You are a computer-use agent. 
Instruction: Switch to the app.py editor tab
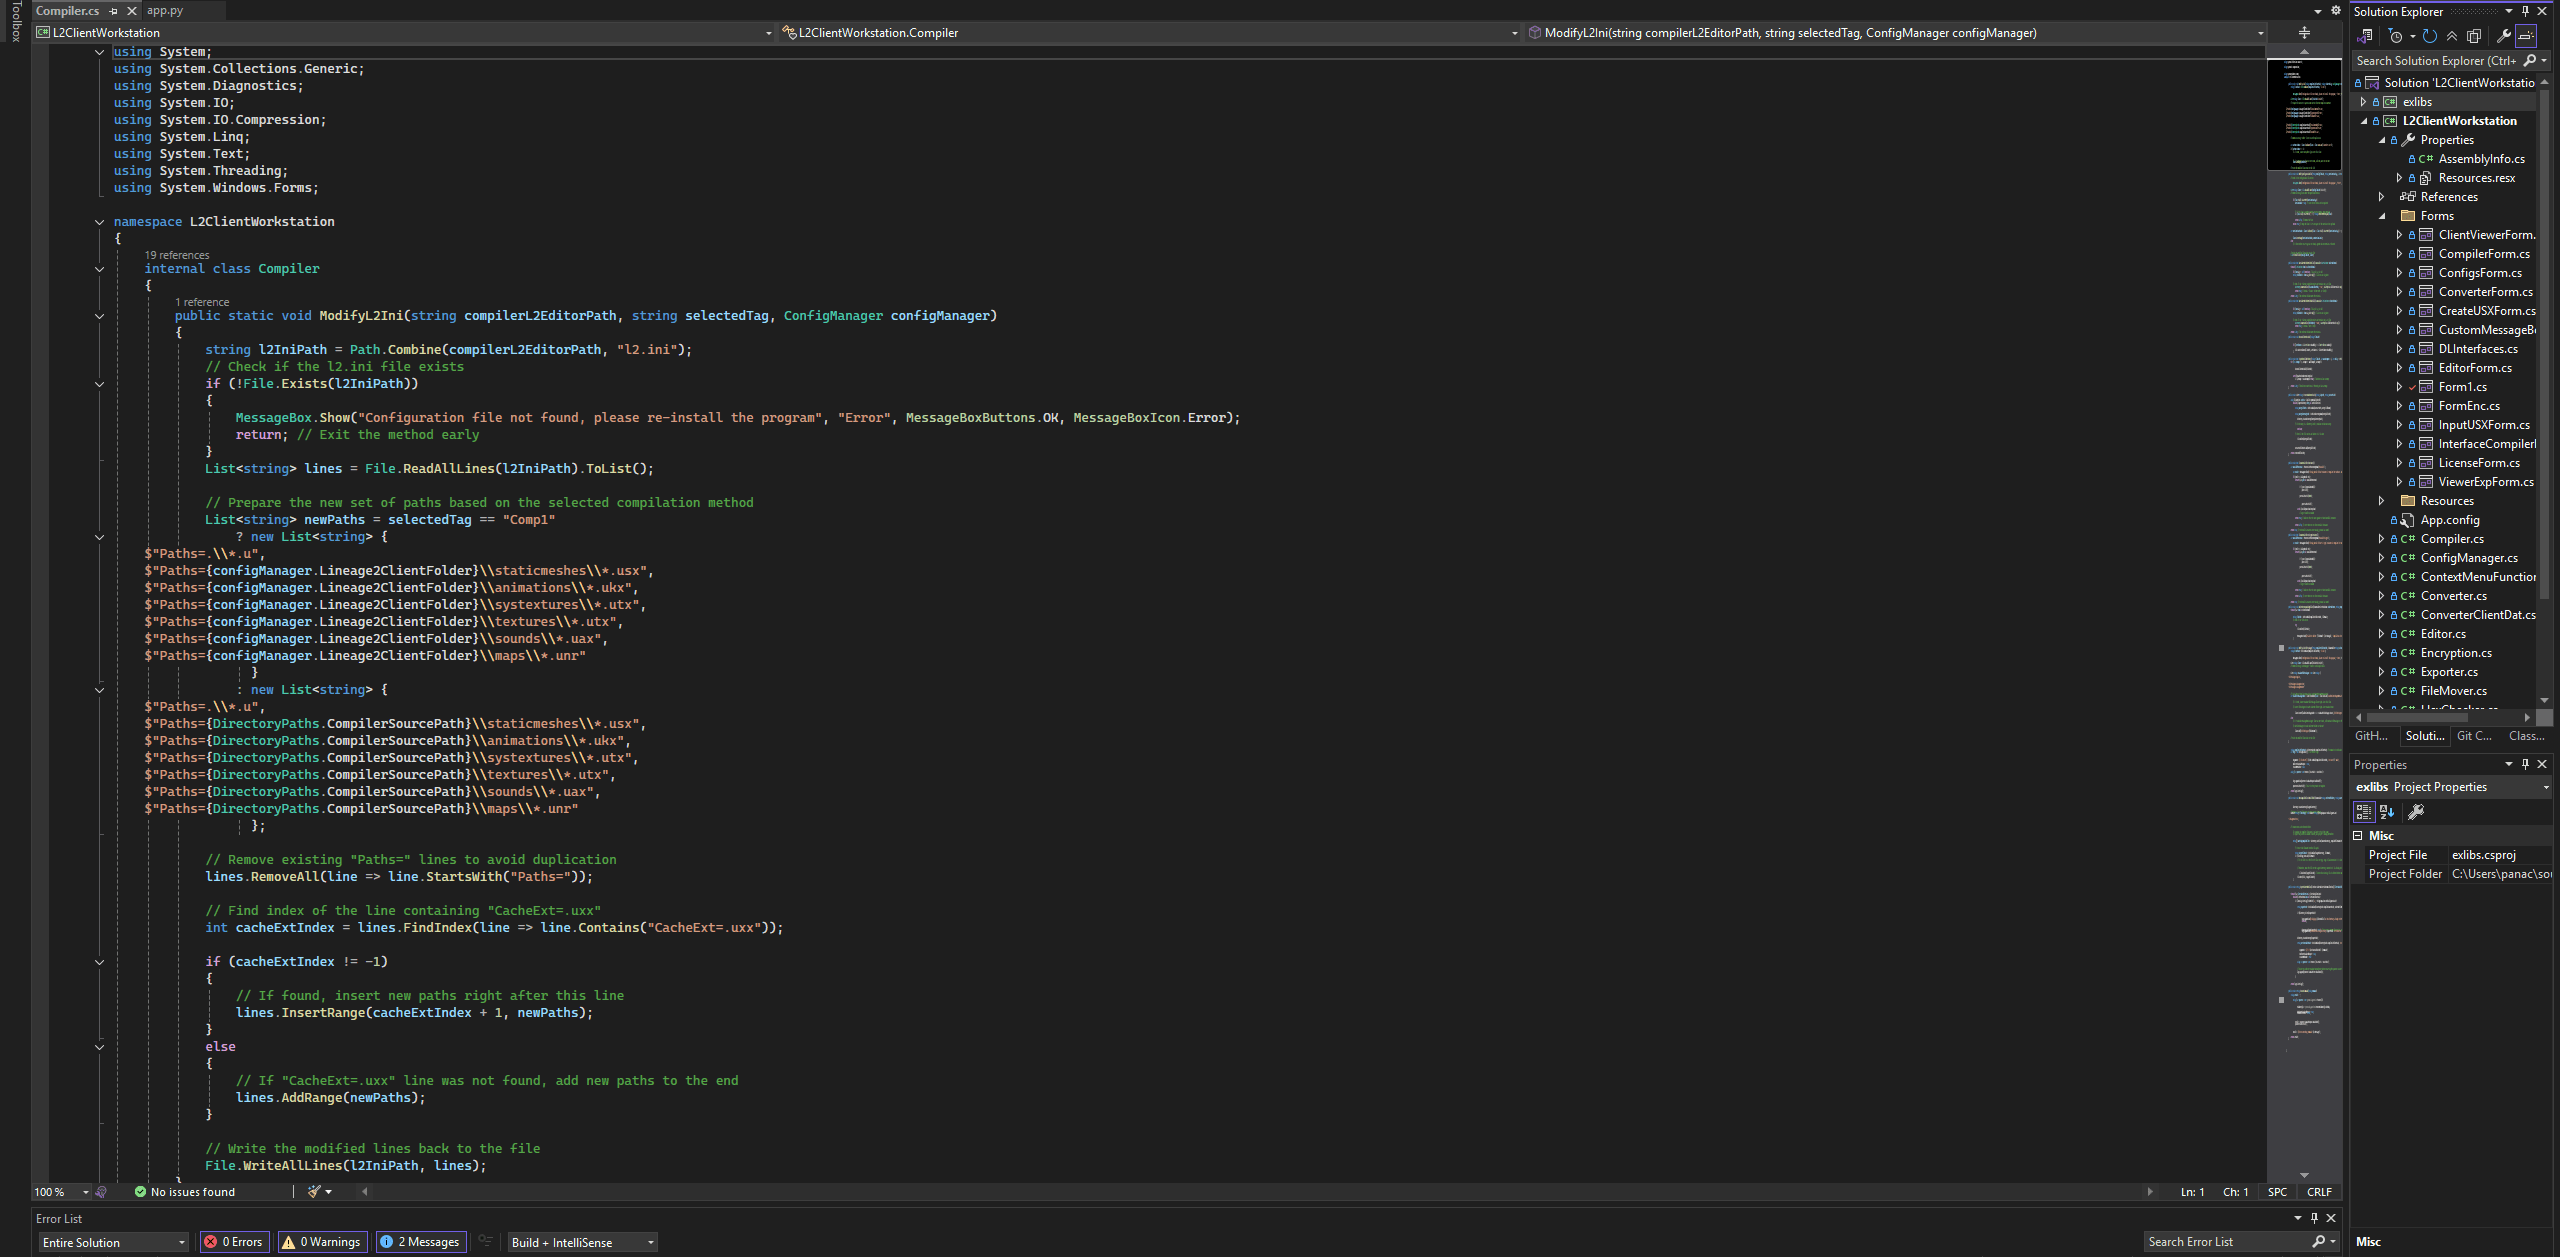coord(165,11)
